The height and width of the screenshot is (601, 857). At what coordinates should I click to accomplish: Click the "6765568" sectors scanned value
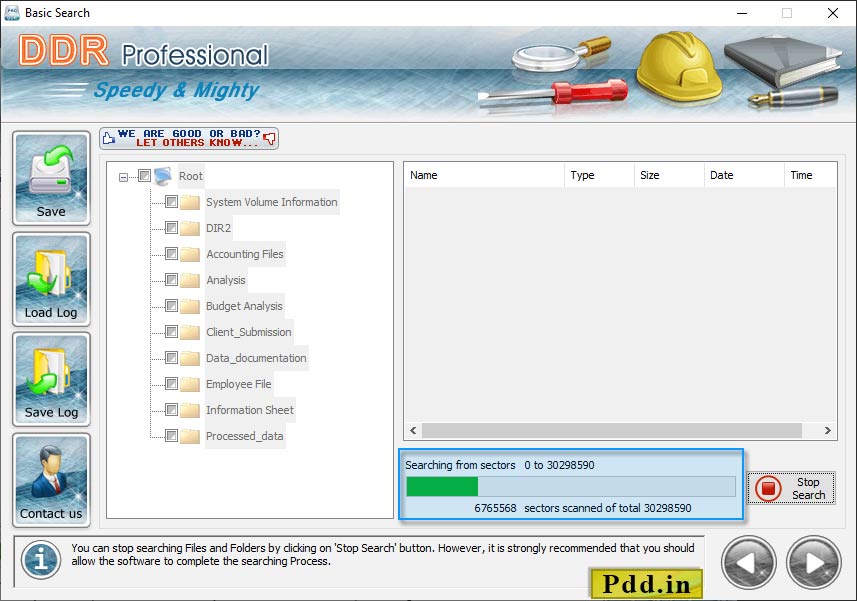click(x=495, y=508)
